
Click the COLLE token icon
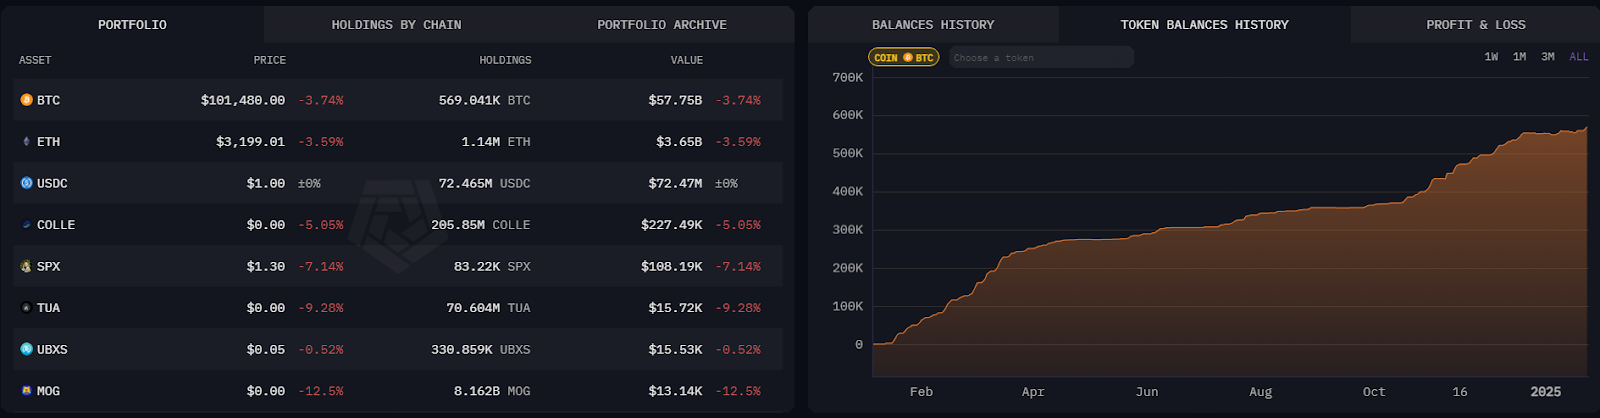27,225
